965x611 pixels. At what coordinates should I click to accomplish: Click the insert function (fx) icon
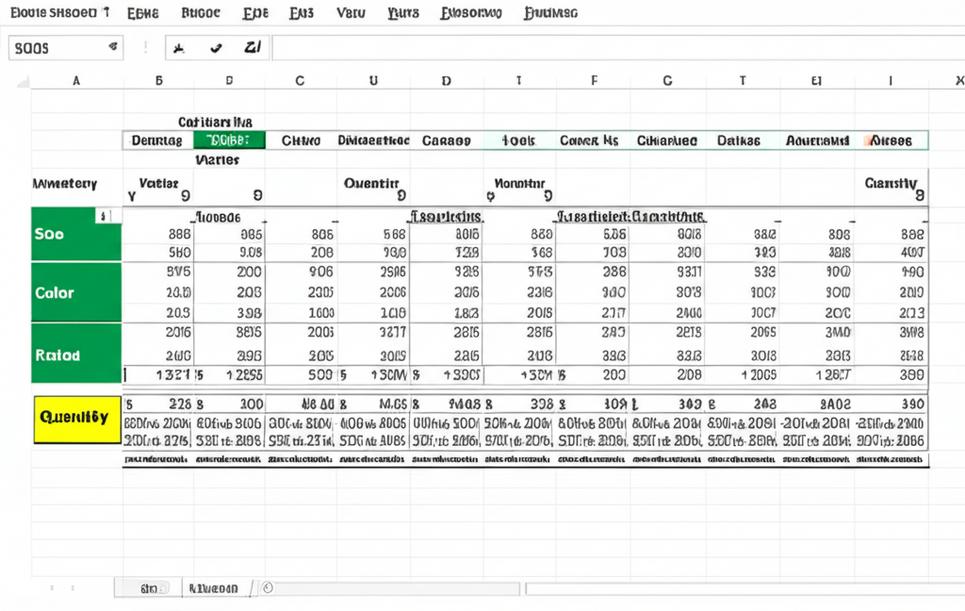(176, 47)
